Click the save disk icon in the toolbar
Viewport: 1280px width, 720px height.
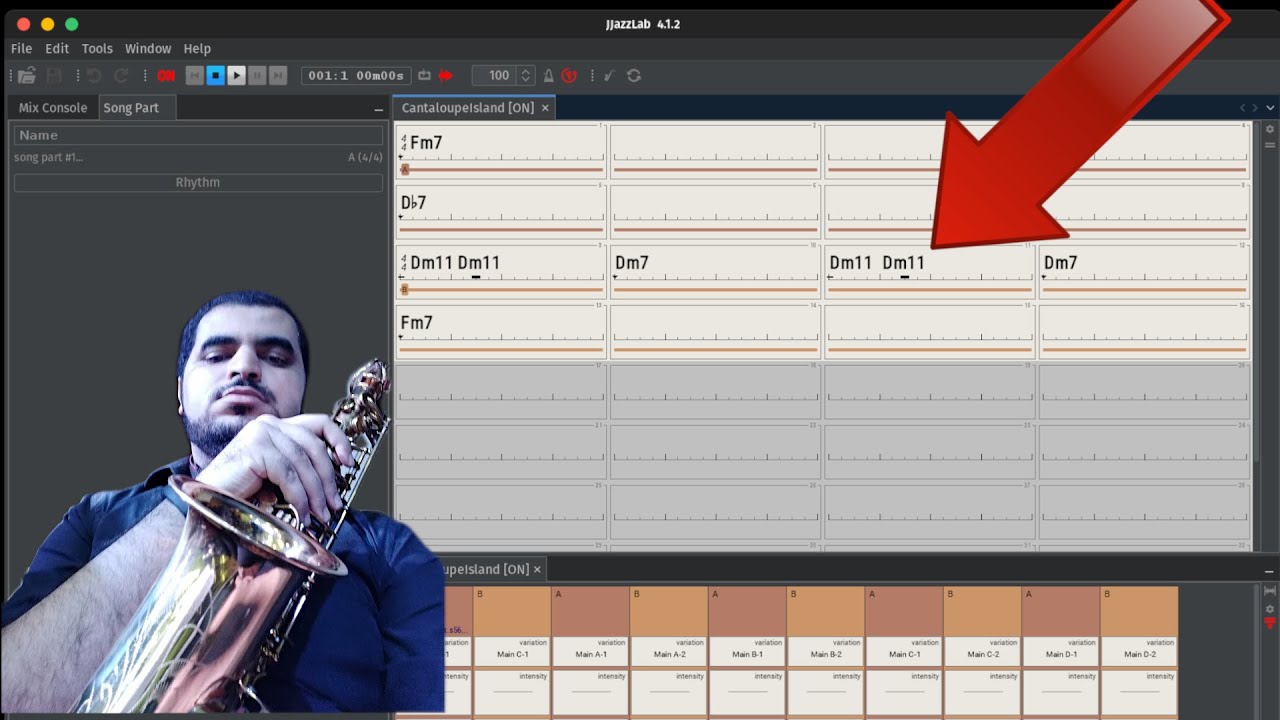click(x=54, y=75)
